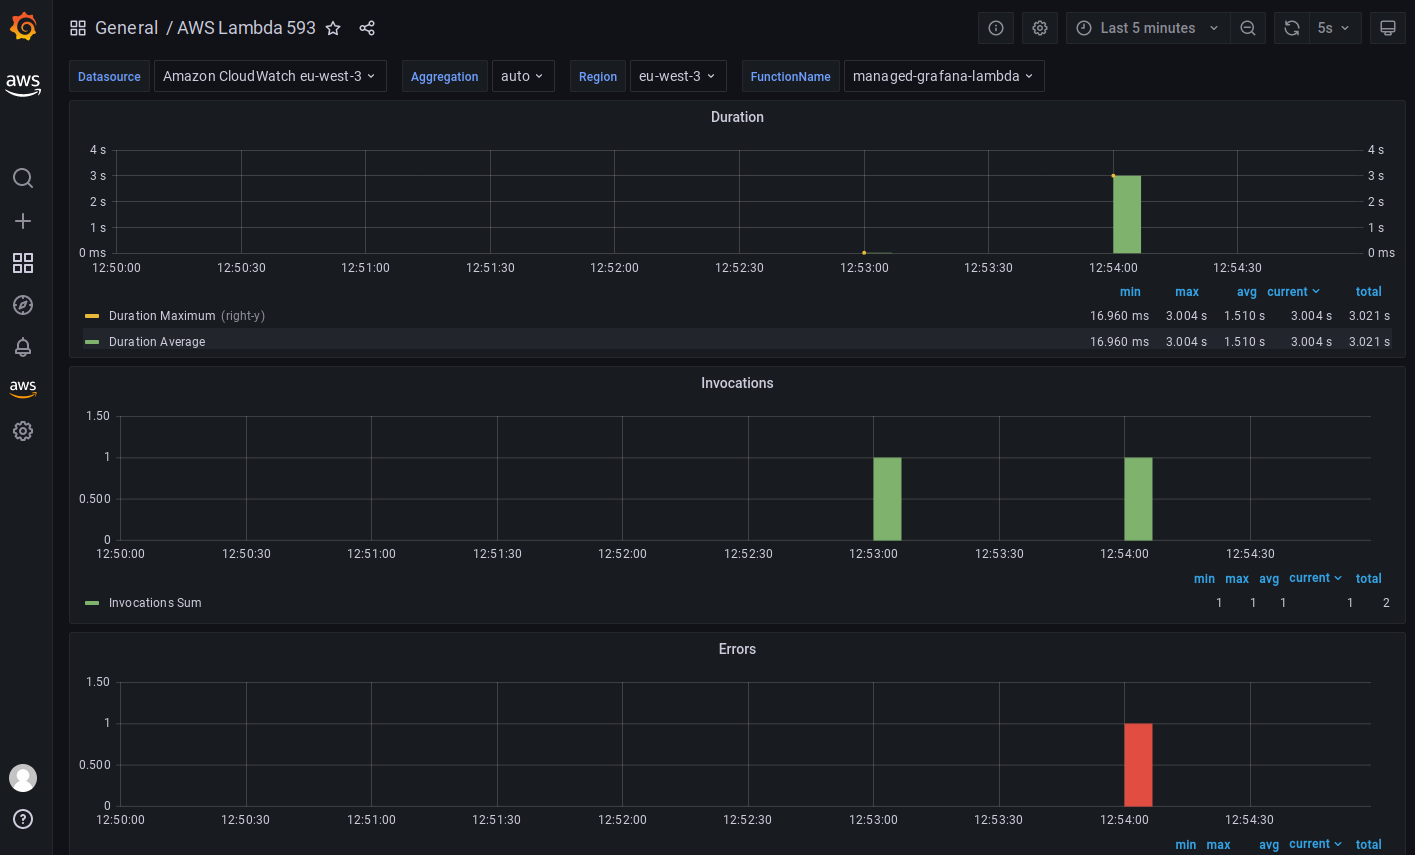Open the Explore compass icon
Screen dimensions: 1415x855
(x=23, y=305)
